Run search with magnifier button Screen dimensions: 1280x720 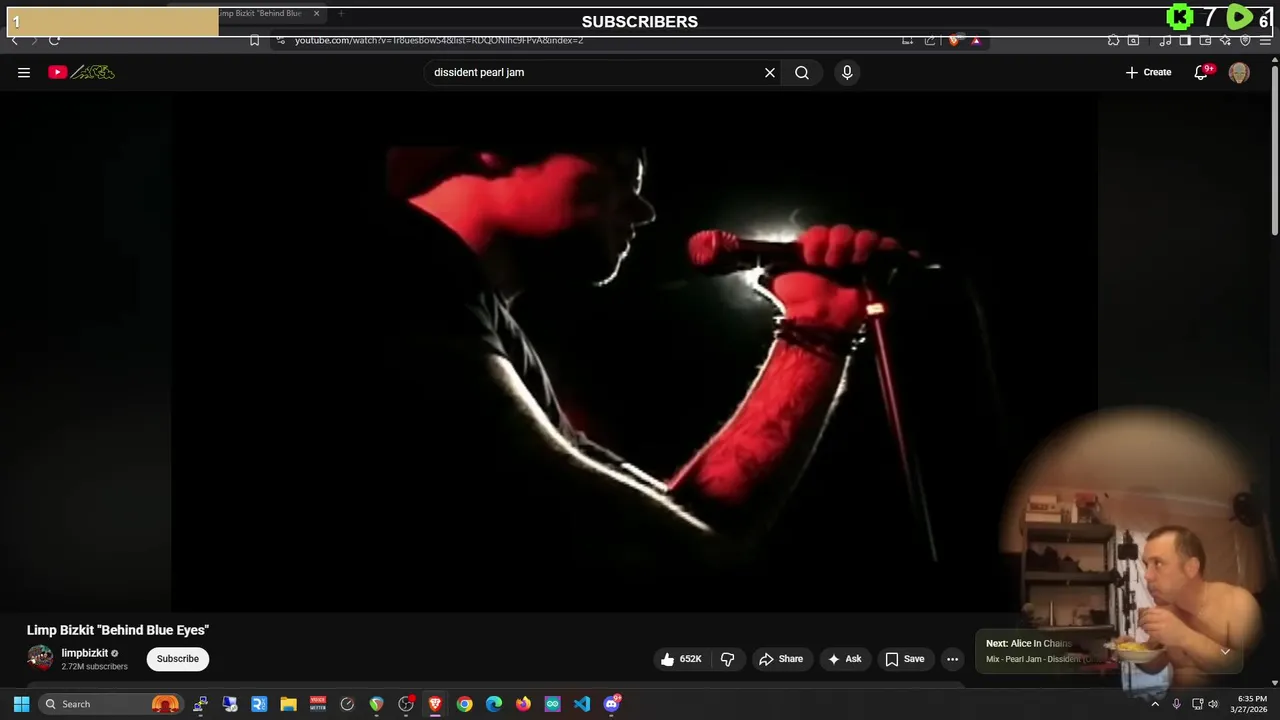click(x=802, y=72)
